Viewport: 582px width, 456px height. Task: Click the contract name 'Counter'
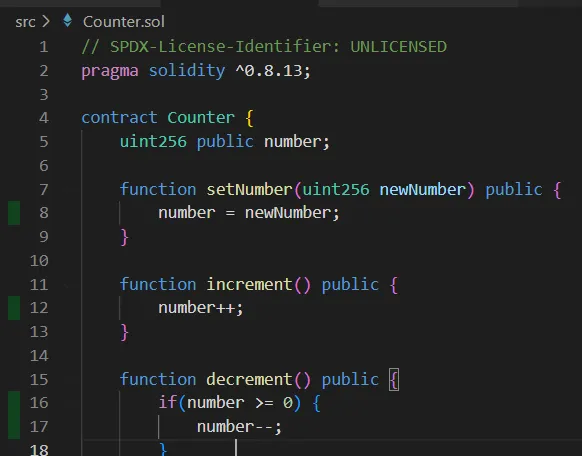click(x=201, y=118)
